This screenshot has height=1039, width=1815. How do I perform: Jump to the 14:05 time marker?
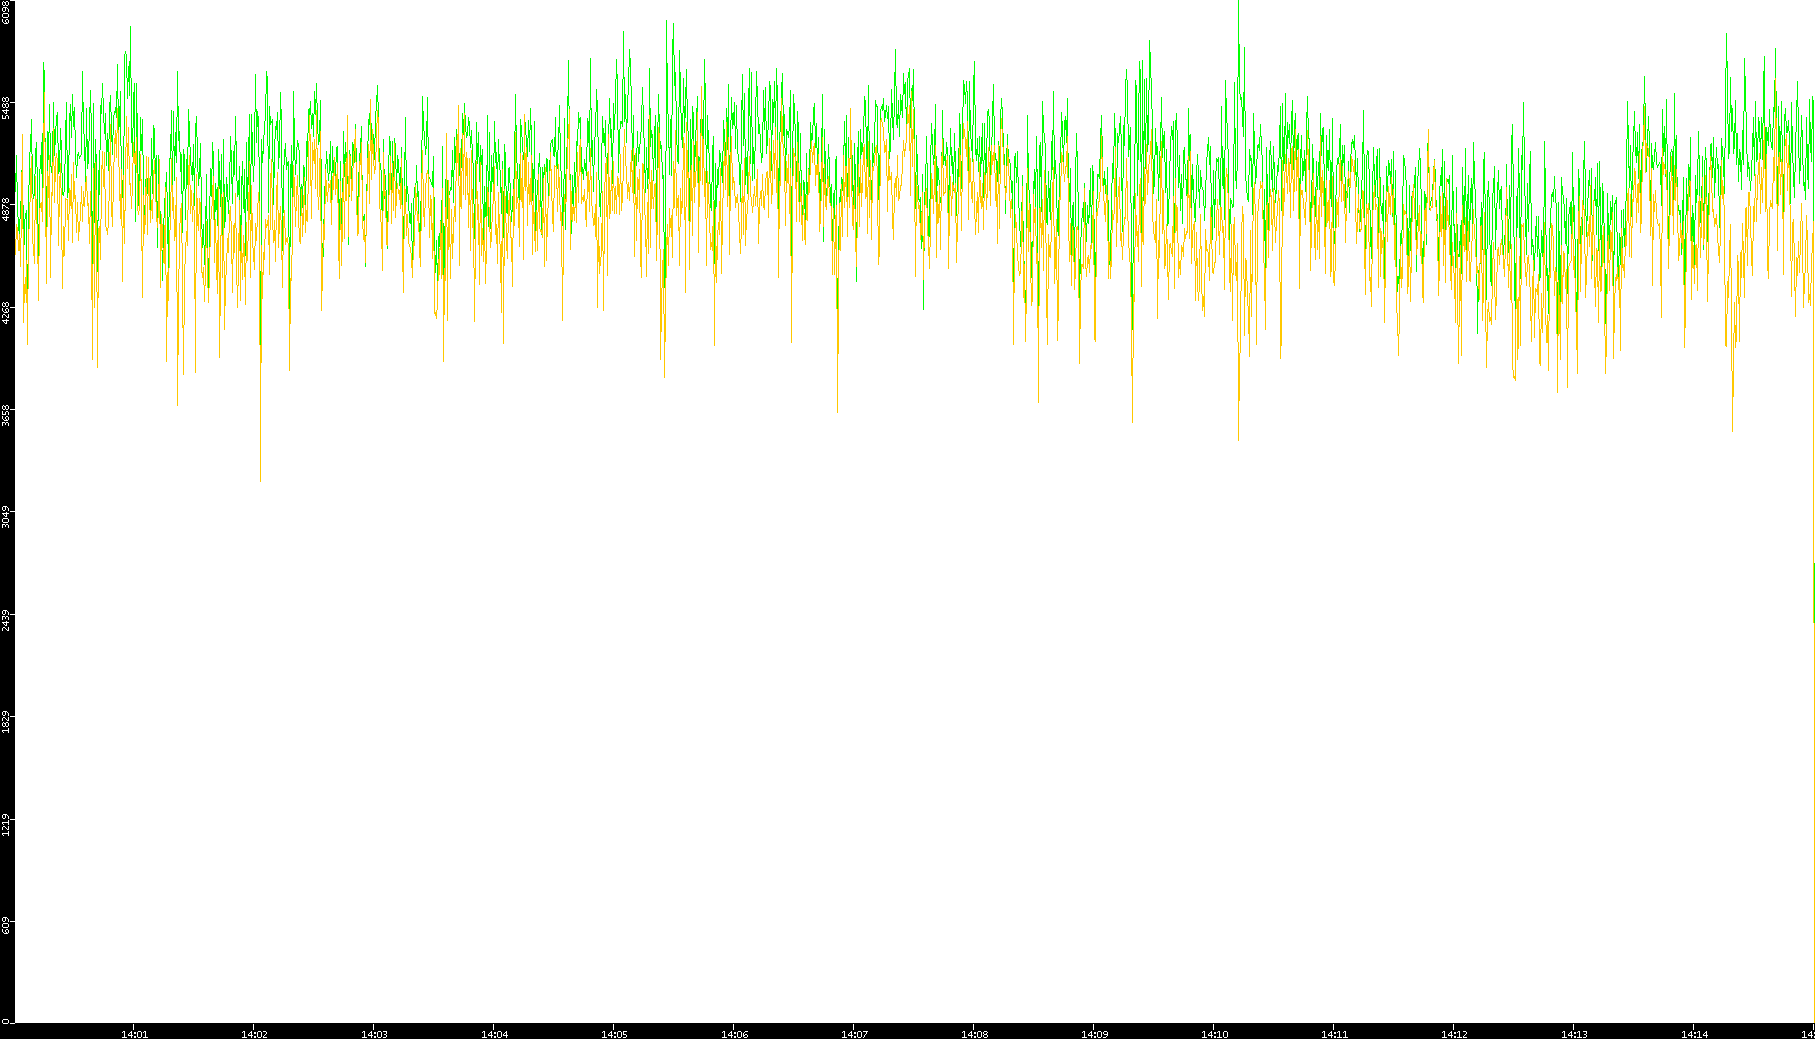coord(614,1034)
